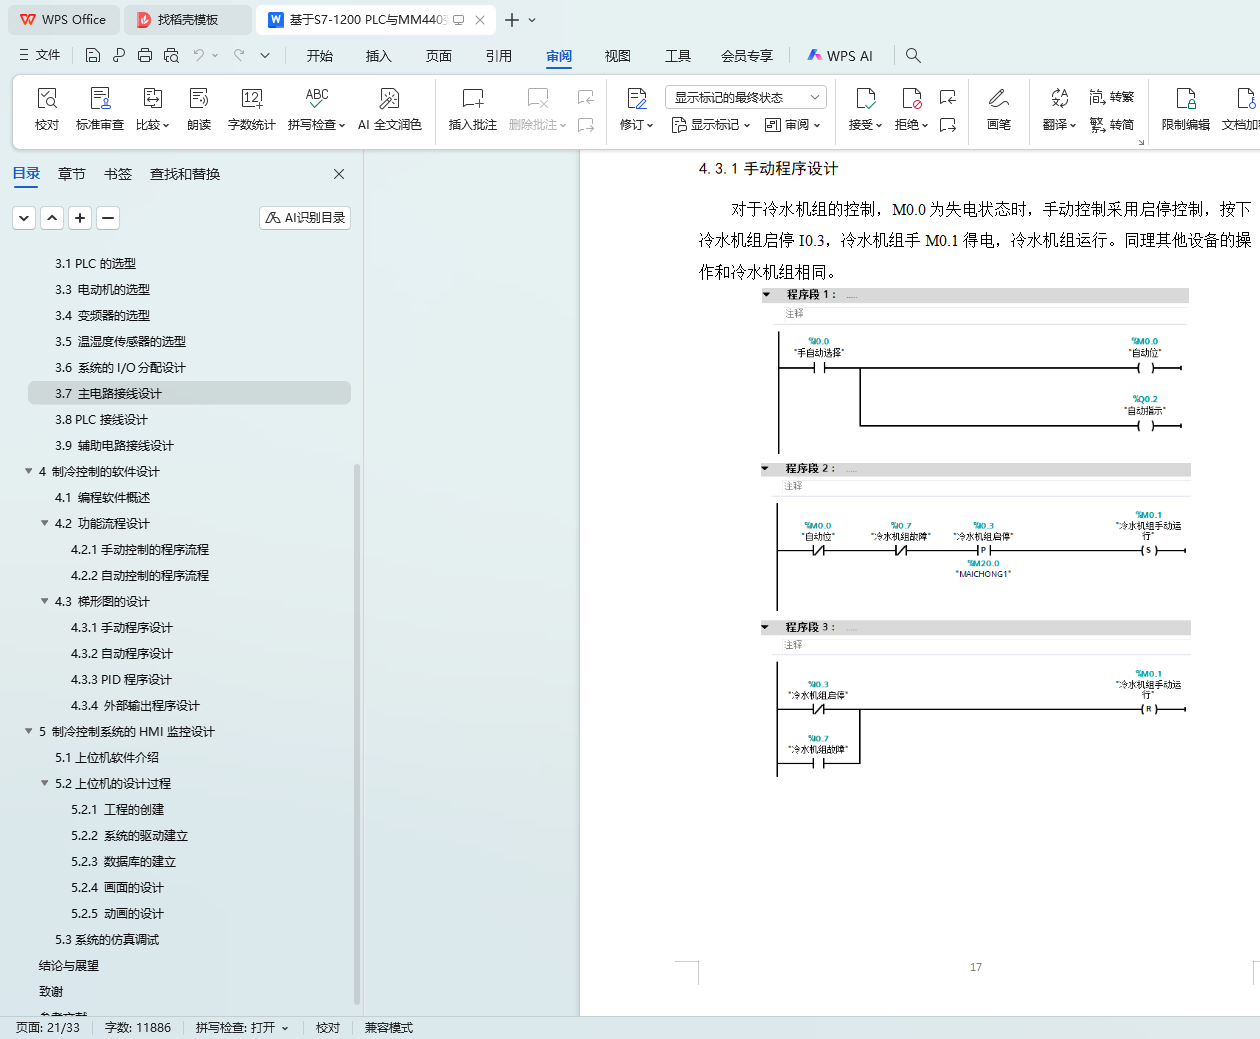Click the undo arrow icon
This screenshot has width=1260, height=1039.
[199, 55]
